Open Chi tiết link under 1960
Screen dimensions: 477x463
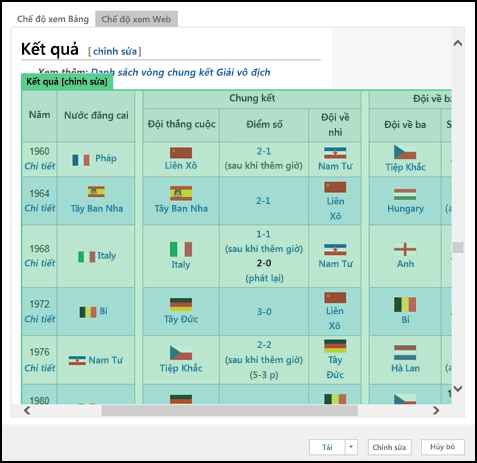point(40,166)
